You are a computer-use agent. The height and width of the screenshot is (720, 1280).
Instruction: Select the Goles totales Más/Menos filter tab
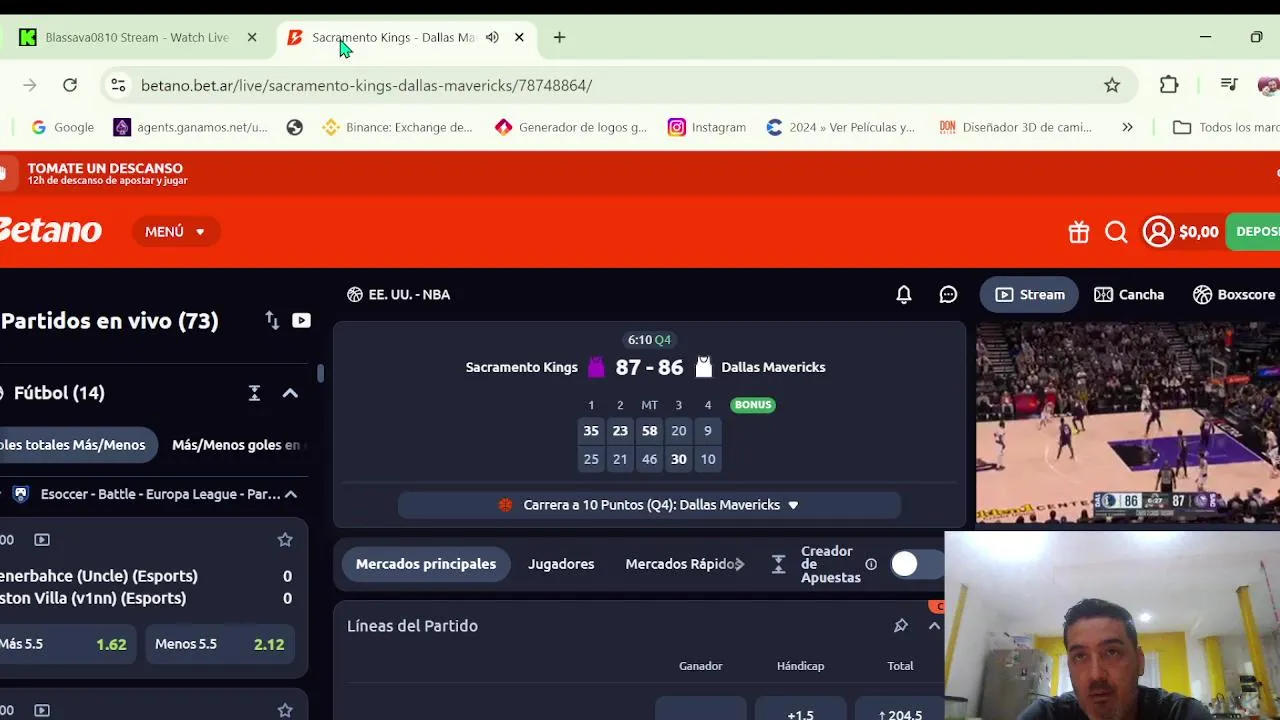click(x=76, y=445)
